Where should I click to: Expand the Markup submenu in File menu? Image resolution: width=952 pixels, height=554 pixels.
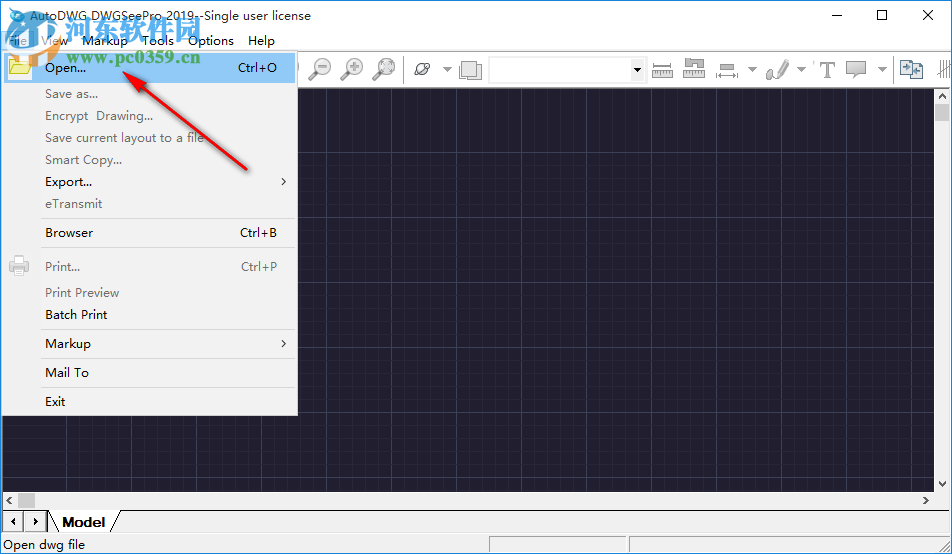(x=149, y=344)
